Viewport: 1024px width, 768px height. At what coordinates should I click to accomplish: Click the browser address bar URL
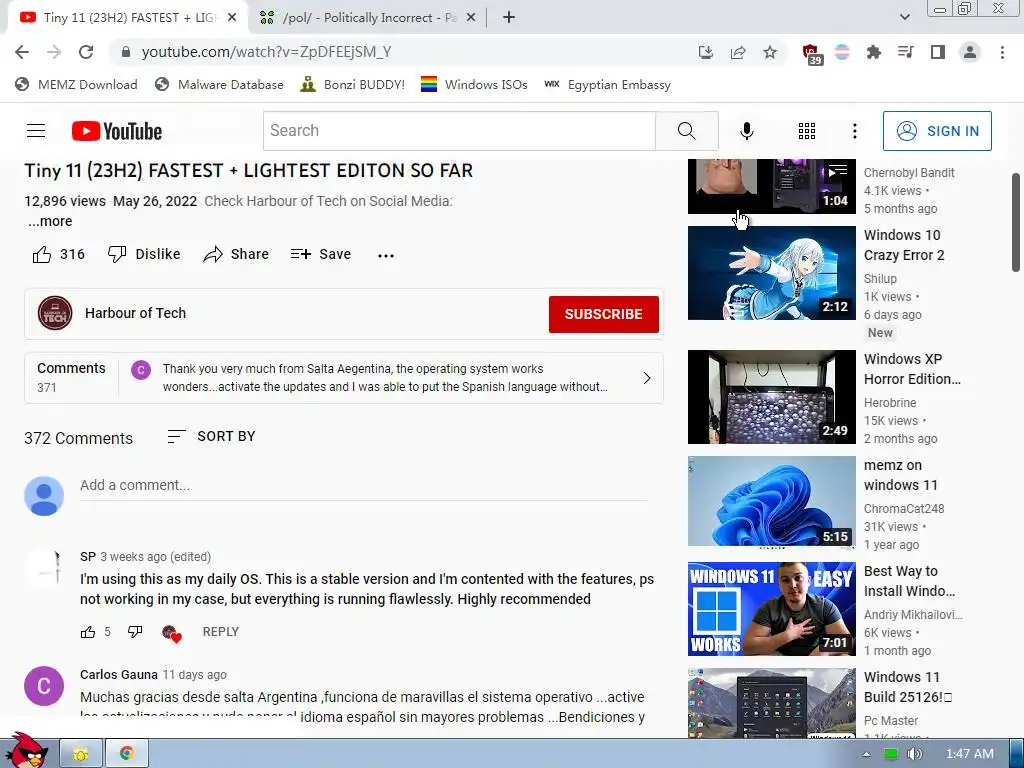click(x=266, y=52)
